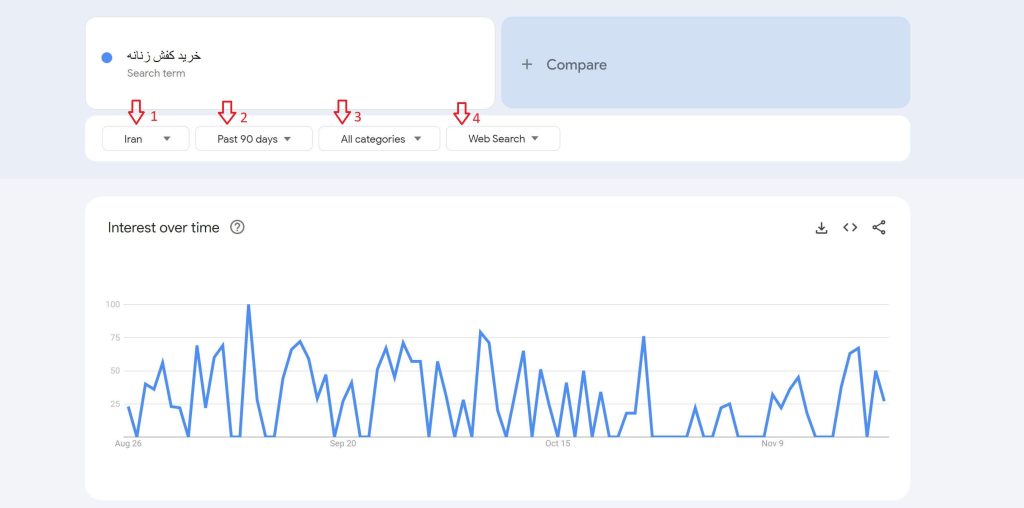This screenshot has width=1024, height=508.
Task: Click the Oct 15 date label
Action: click(x=558, y=443)
